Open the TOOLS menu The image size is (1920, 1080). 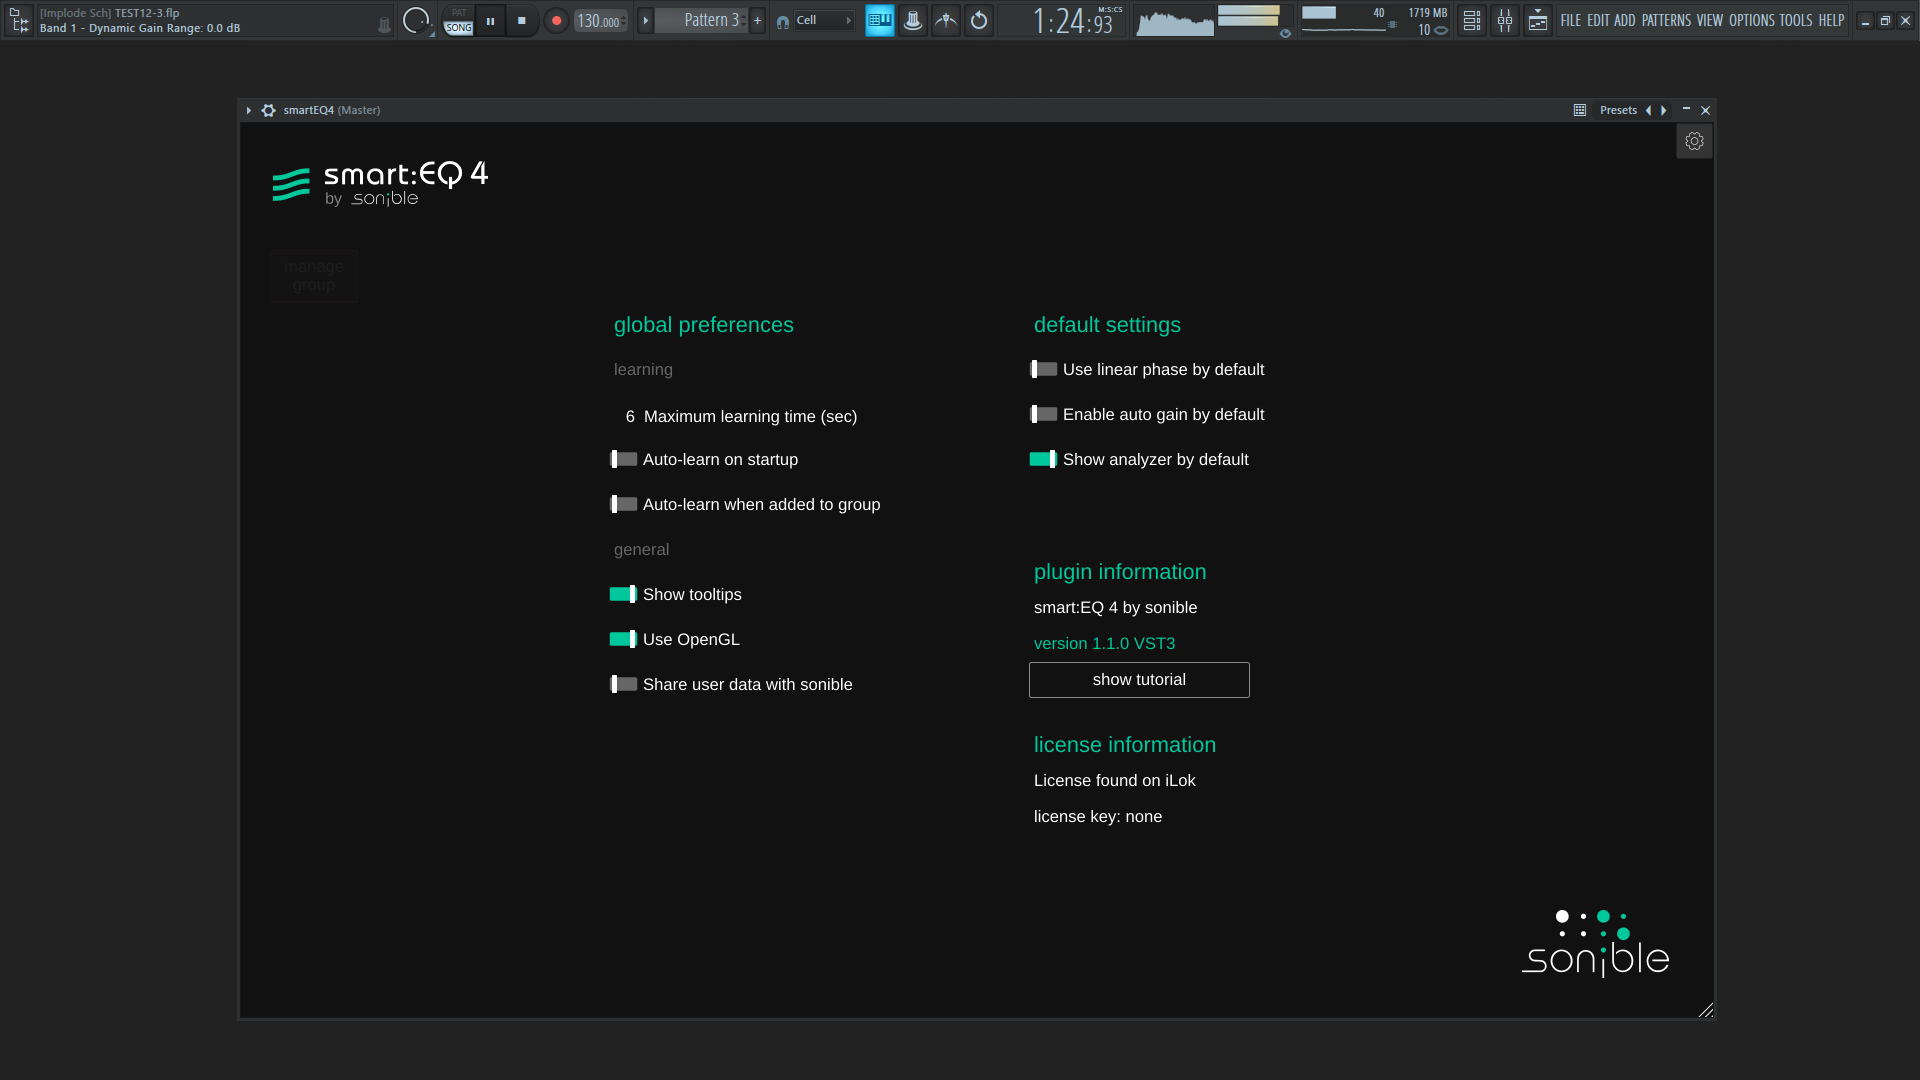(1796, 20)
